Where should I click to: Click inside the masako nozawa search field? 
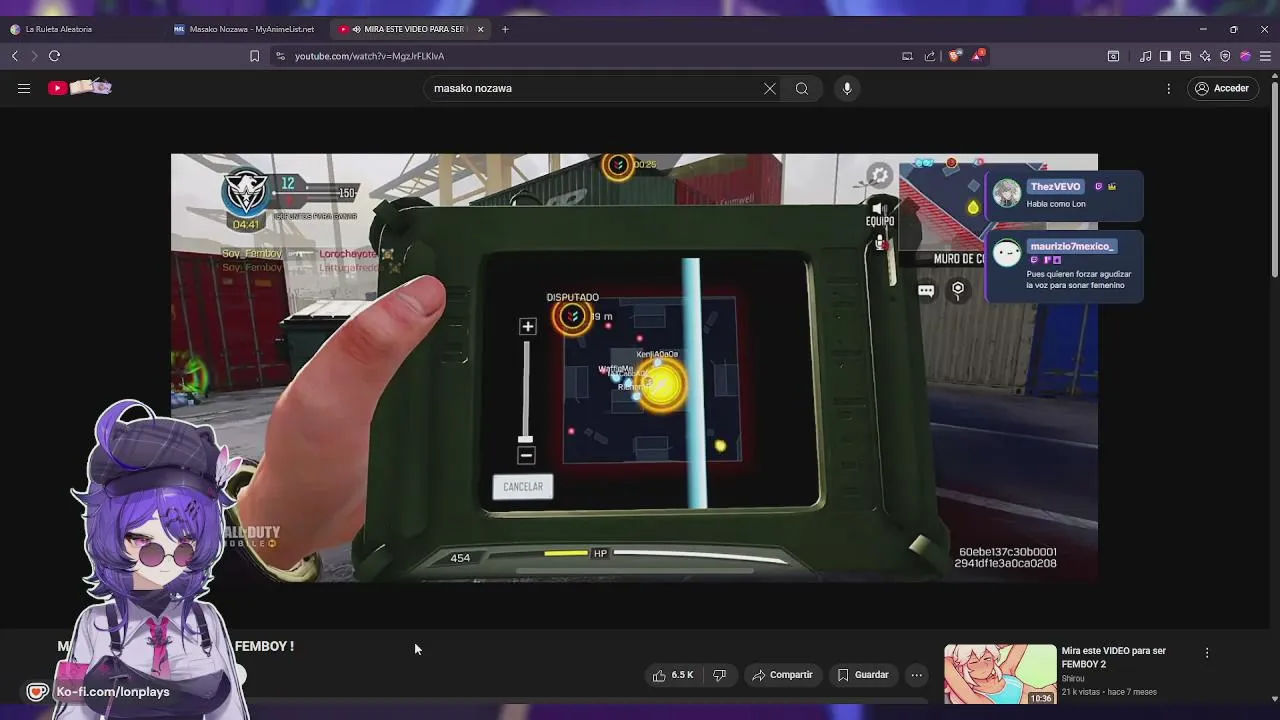point(595,88)
